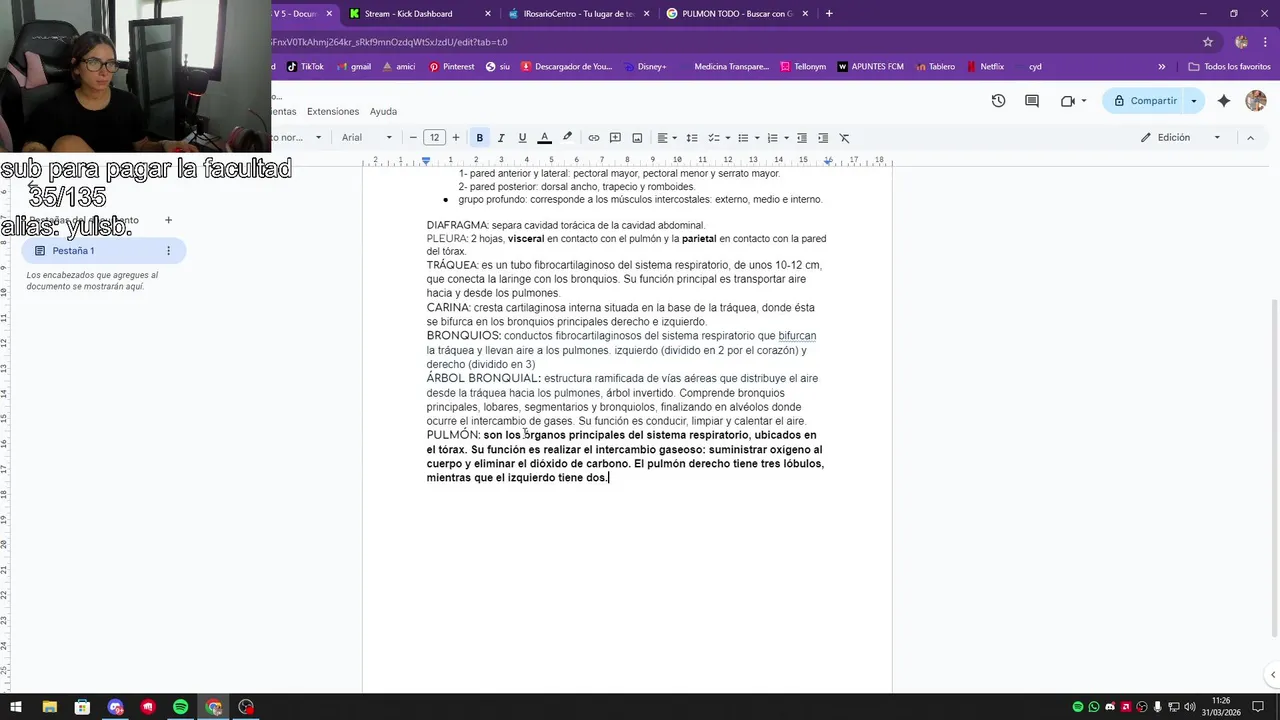The width and height of the screenshot is (1280, 720).
Task: Start a video call with the camera icon
Action: pos(1073,101)
